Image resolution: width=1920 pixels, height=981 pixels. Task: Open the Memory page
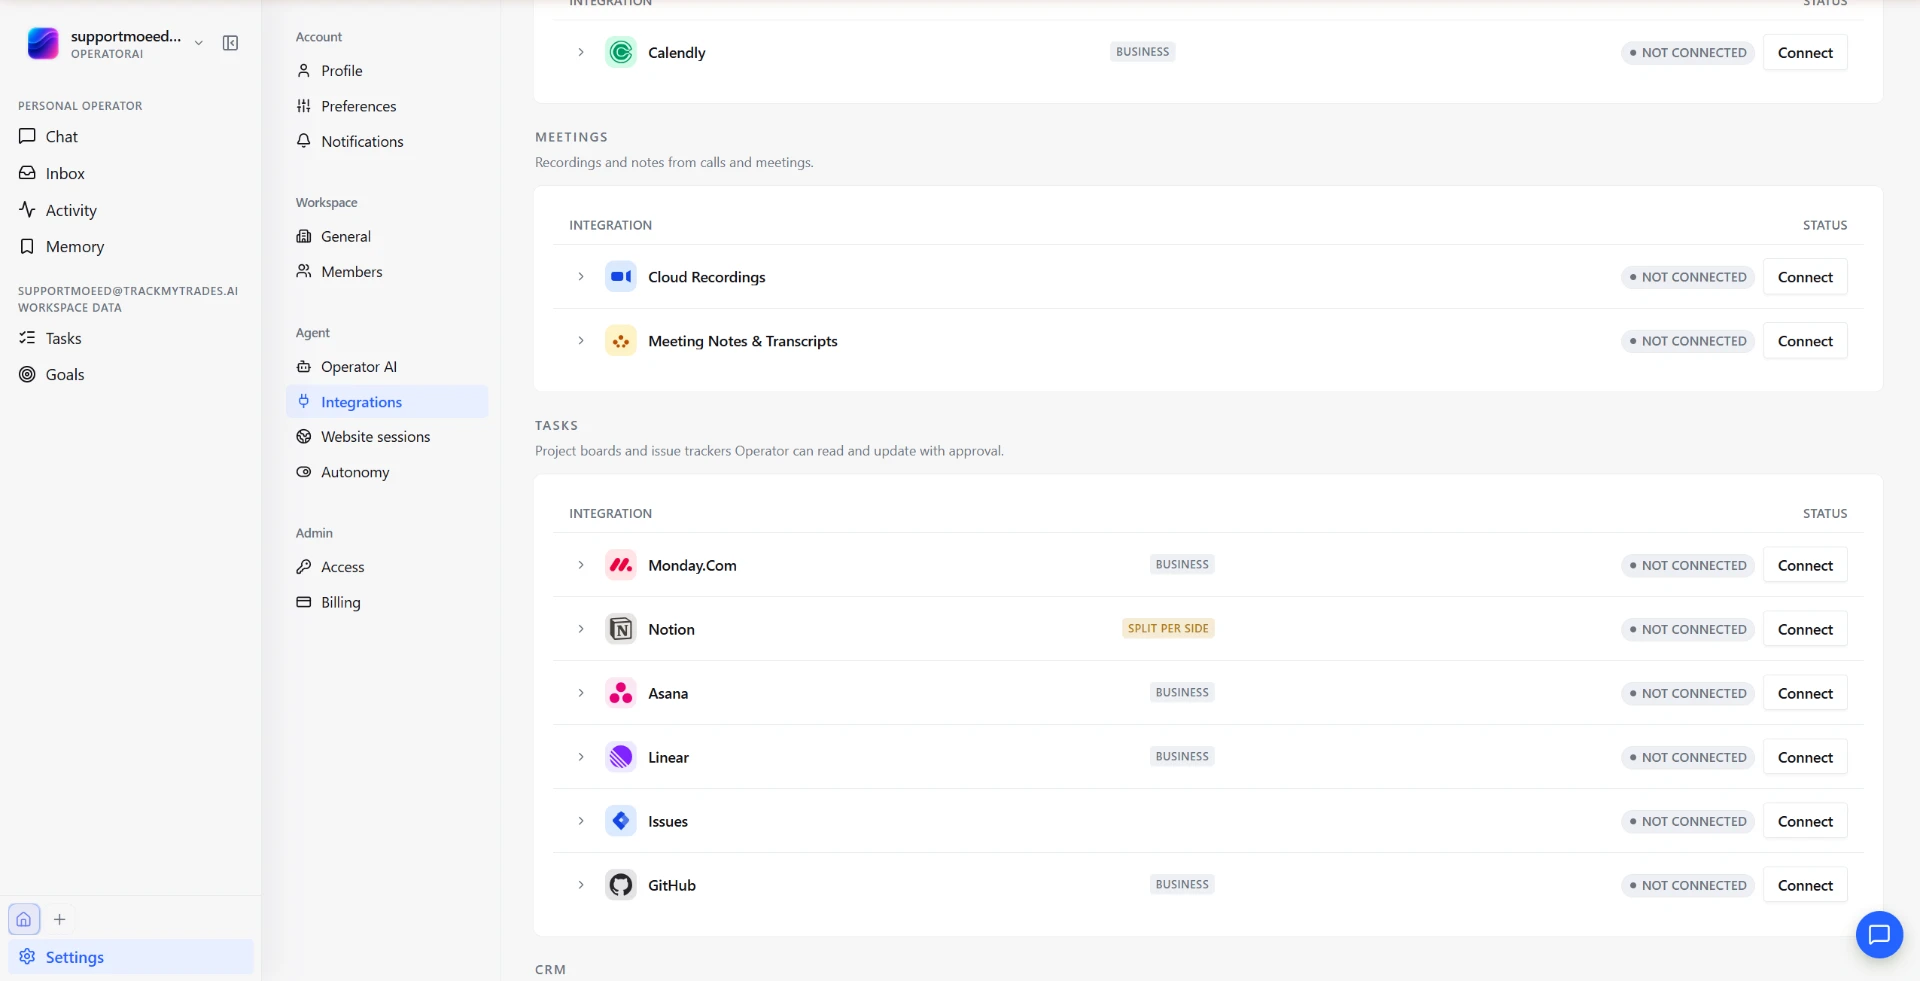click(x=130, y=246)
